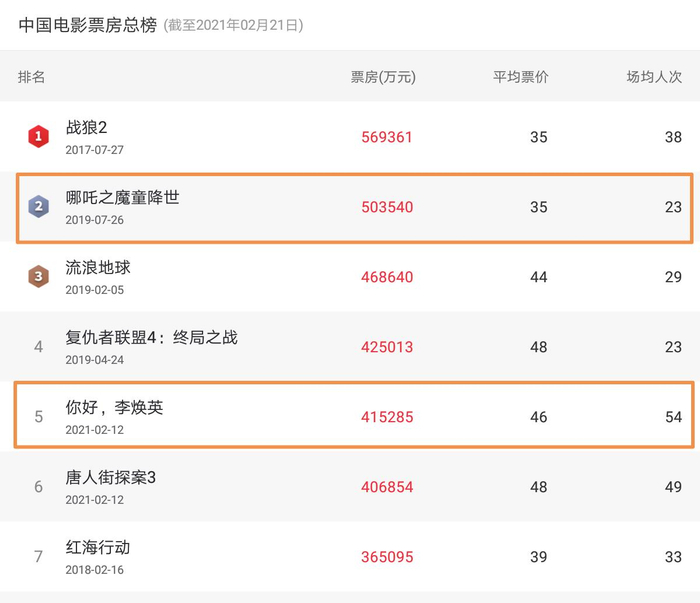The image size is (700, 603).
Task: Select the 唐人街探案3 movie title
Action: pos(111,478)
